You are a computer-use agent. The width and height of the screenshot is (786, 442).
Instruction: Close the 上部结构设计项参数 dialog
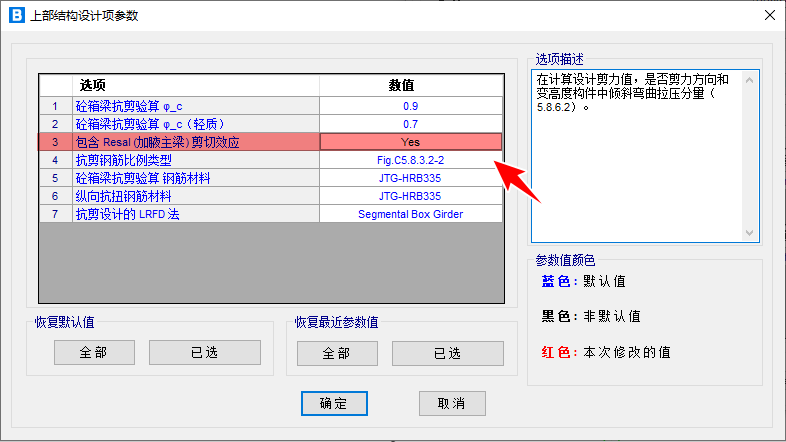pos(767,15)
